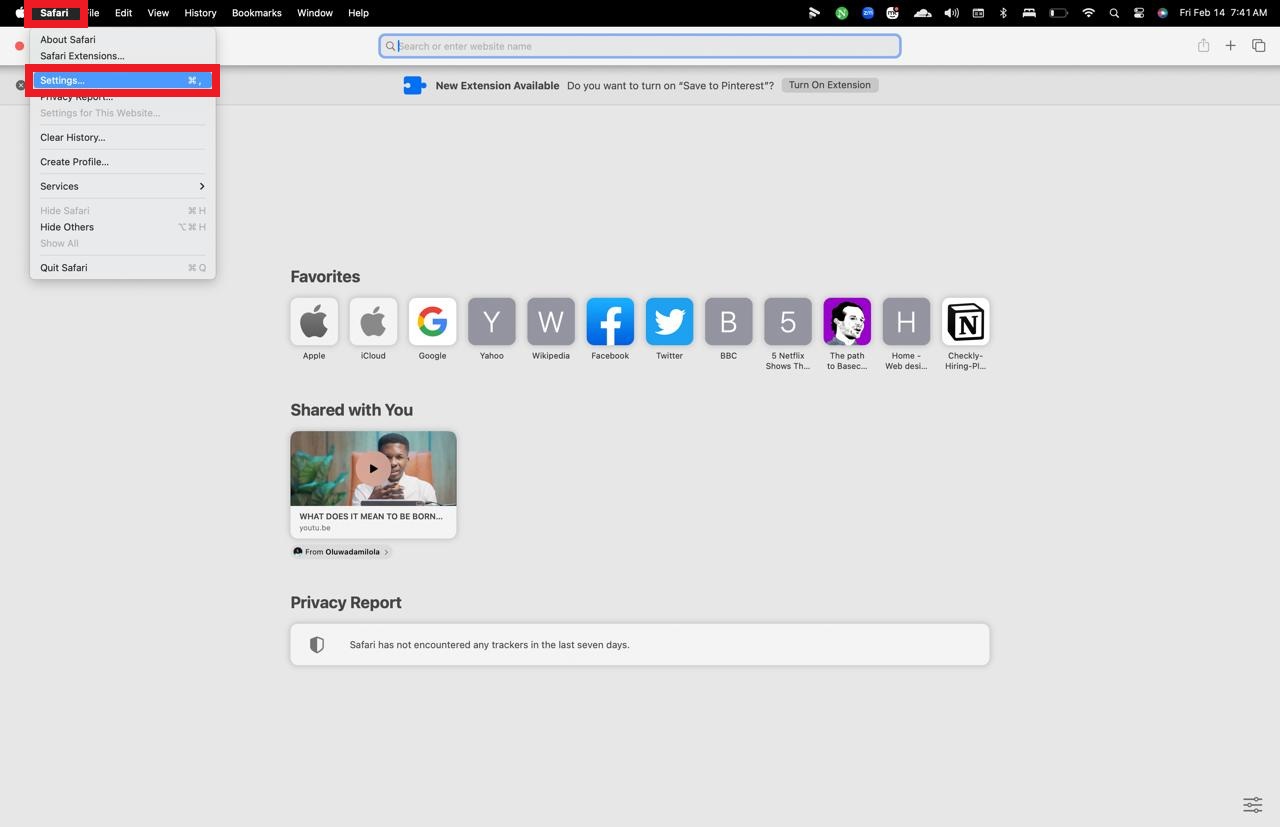Click Turn On Extension button
Screen dimensions: 1280x827
[x=830, y=85]
